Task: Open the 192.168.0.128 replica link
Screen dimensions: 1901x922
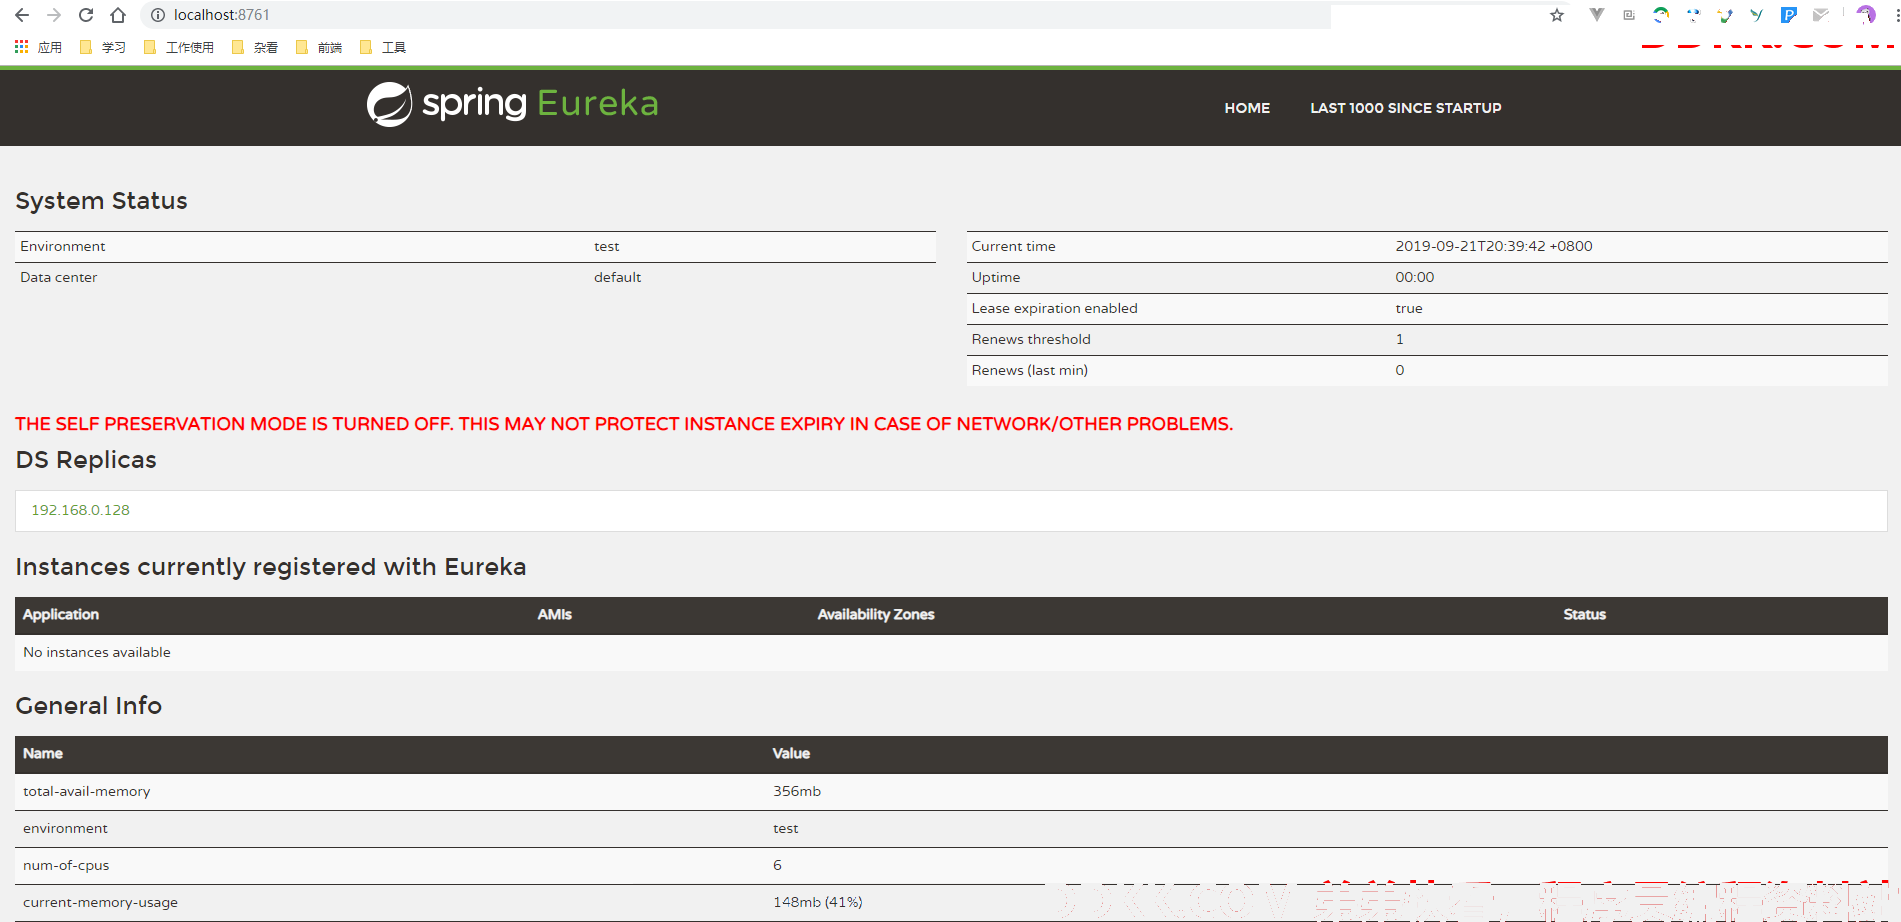Action: click(81, 510)
